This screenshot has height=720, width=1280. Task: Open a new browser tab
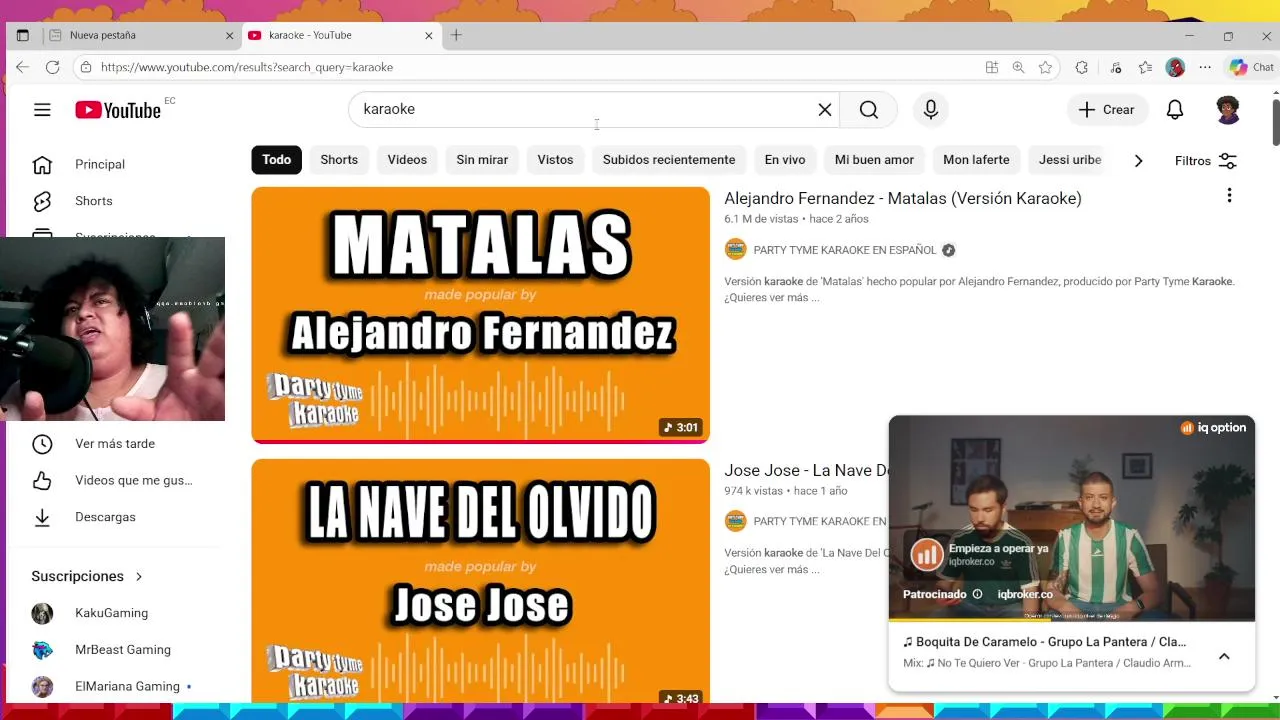click(456, 35)
